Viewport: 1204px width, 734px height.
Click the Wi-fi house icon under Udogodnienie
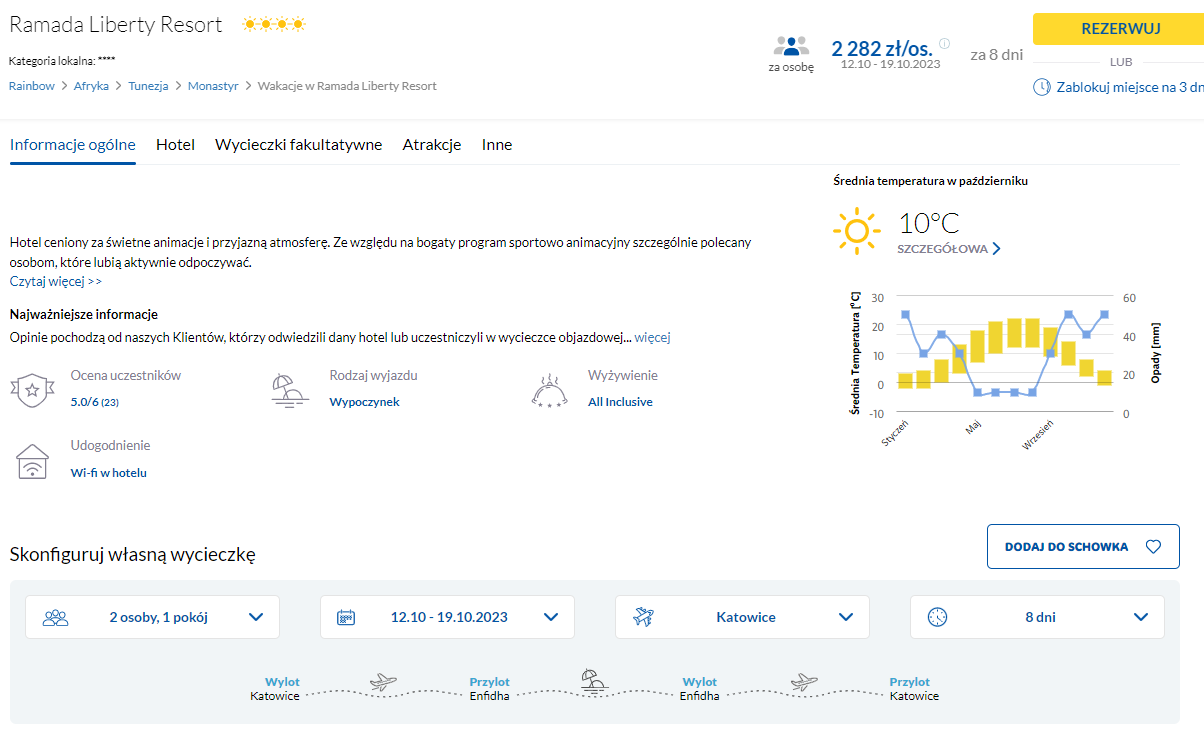tap(33, 461)
